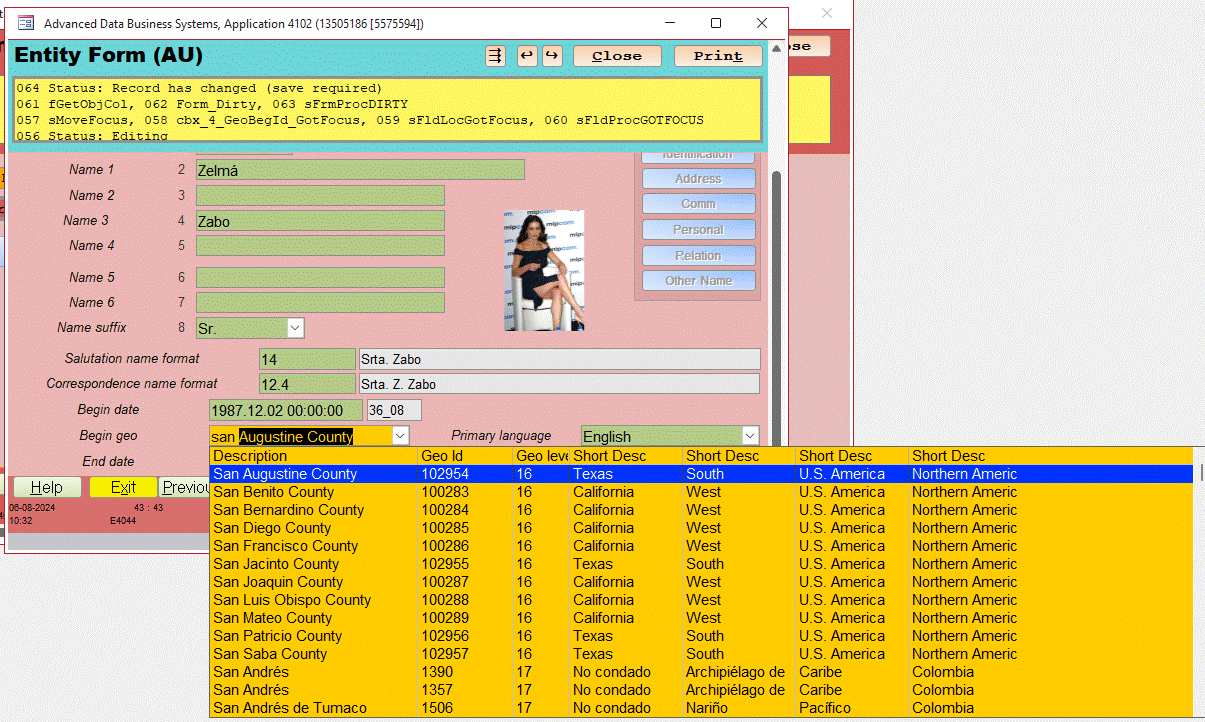This screenshot has height=722, width=1205.
Task: Click the Name 1 field containing Zelmá
Action: (360, 169)
